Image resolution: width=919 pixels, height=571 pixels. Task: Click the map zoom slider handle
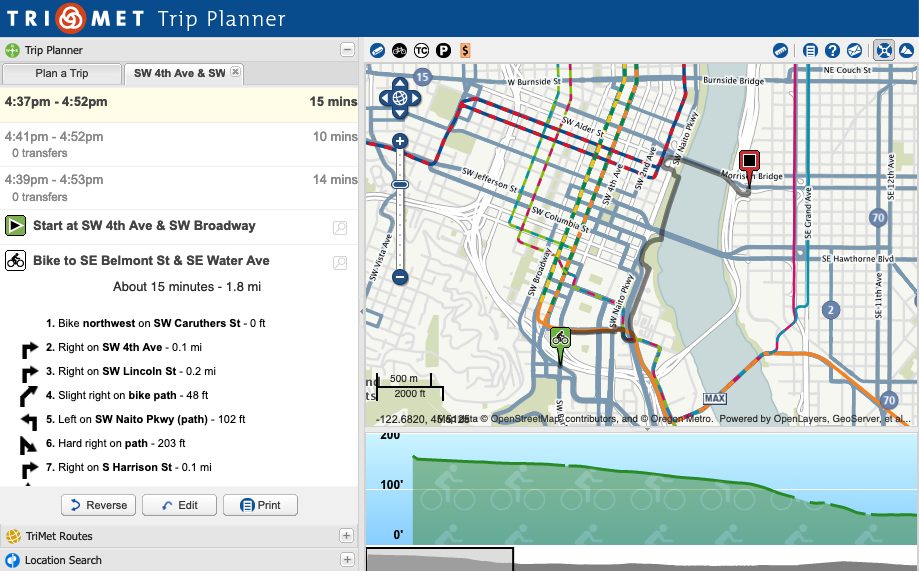[x=400, y=185]
